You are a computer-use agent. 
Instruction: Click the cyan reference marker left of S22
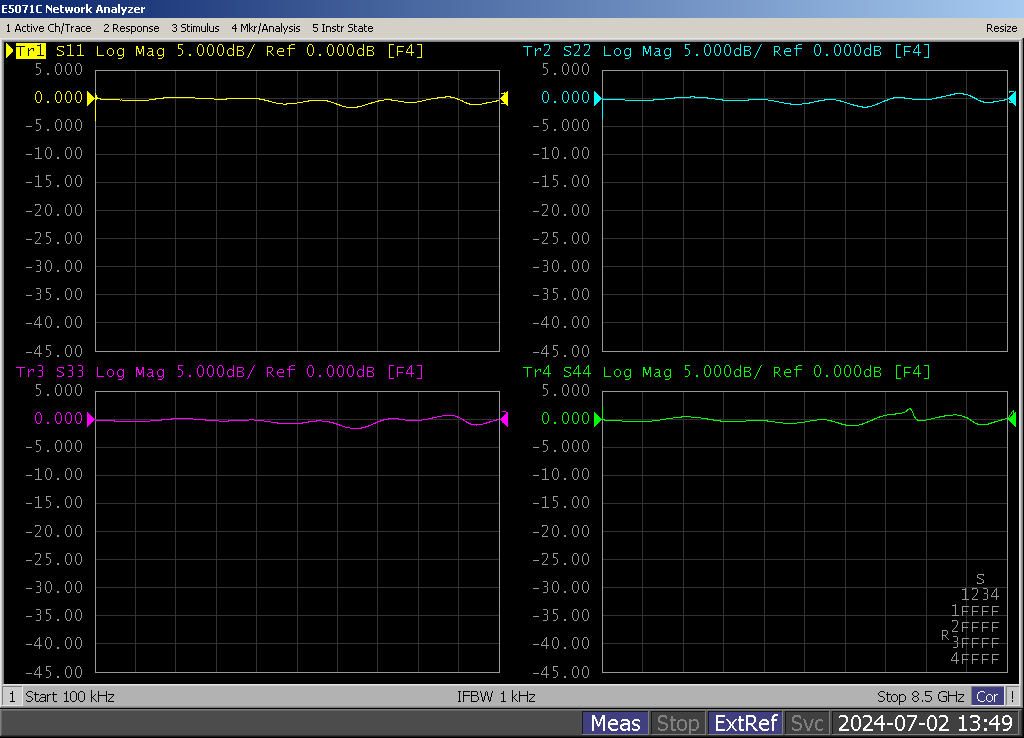point(599,98)
